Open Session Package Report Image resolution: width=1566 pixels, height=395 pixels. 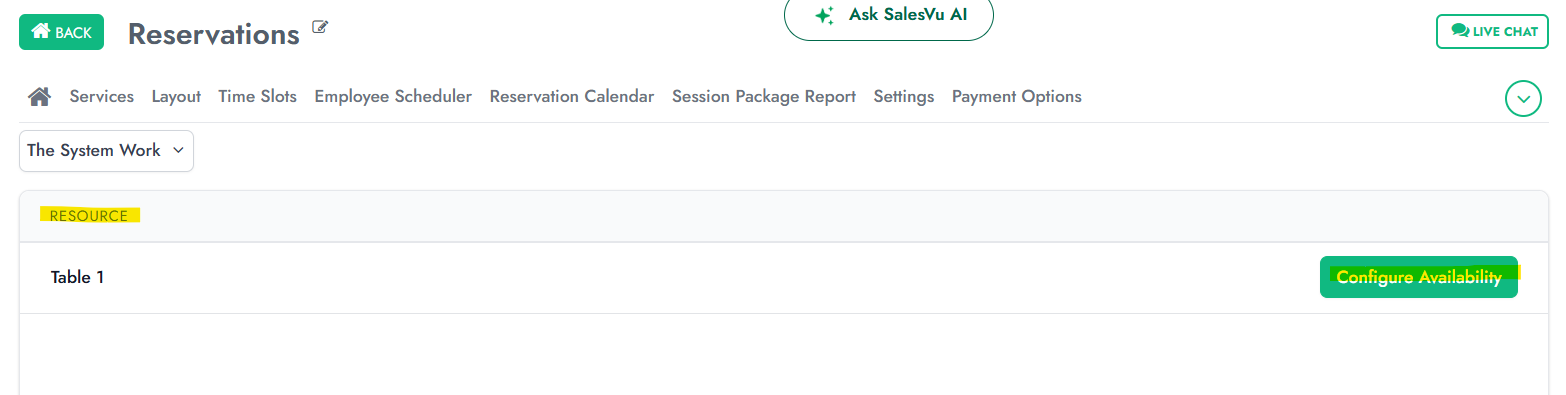764,96
